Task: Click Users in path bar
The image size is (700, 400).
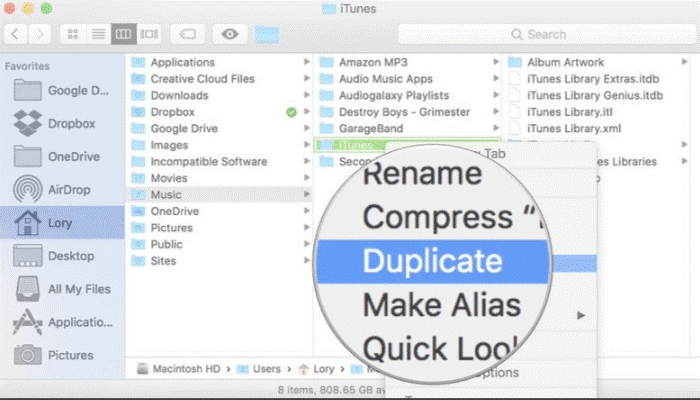Action: 259,369
